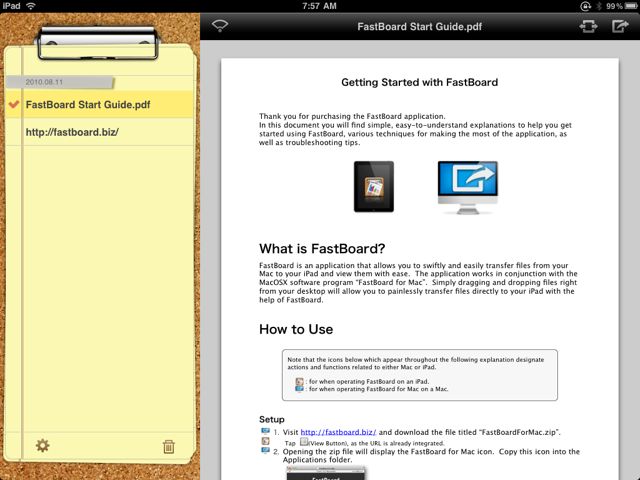Tap the Wi-Fi connection icon in the FastBoard toolbar
Image resolution: width=640 pixels, height=480 pixels.
[x=220, y=26]
